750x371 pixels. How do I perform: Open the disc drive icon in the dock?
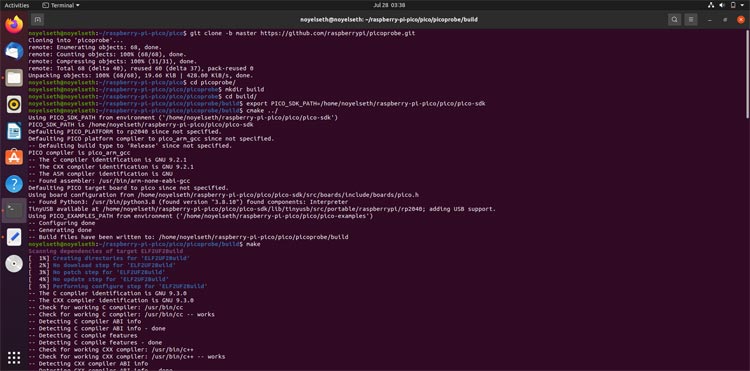click(14, 263)
